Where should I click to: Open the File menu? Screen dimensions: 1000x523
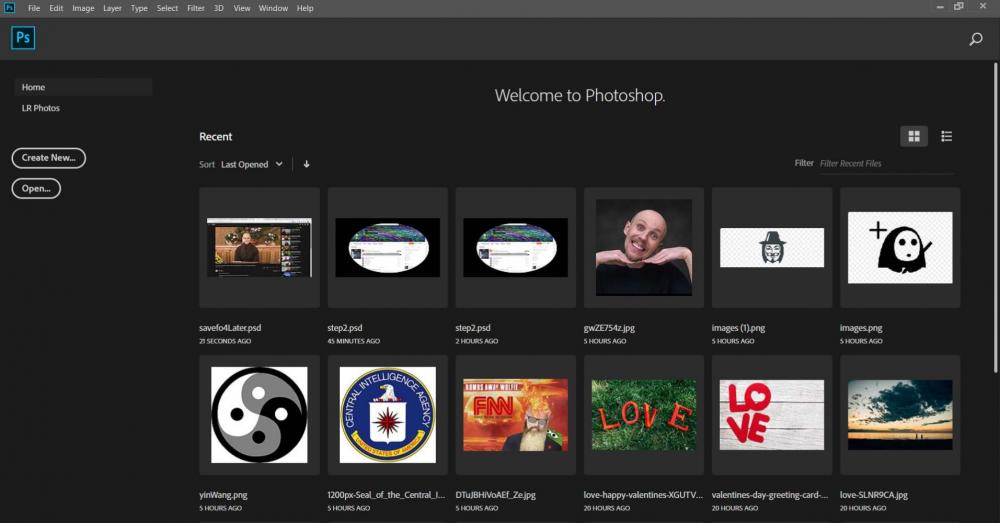coord(34,8)
